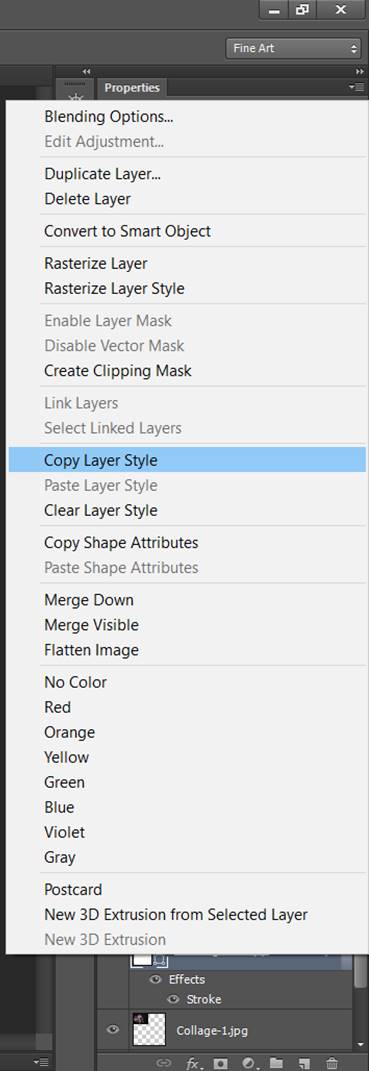Select Convert to Smart Object

pyautogui.click(x=127, y=231)
